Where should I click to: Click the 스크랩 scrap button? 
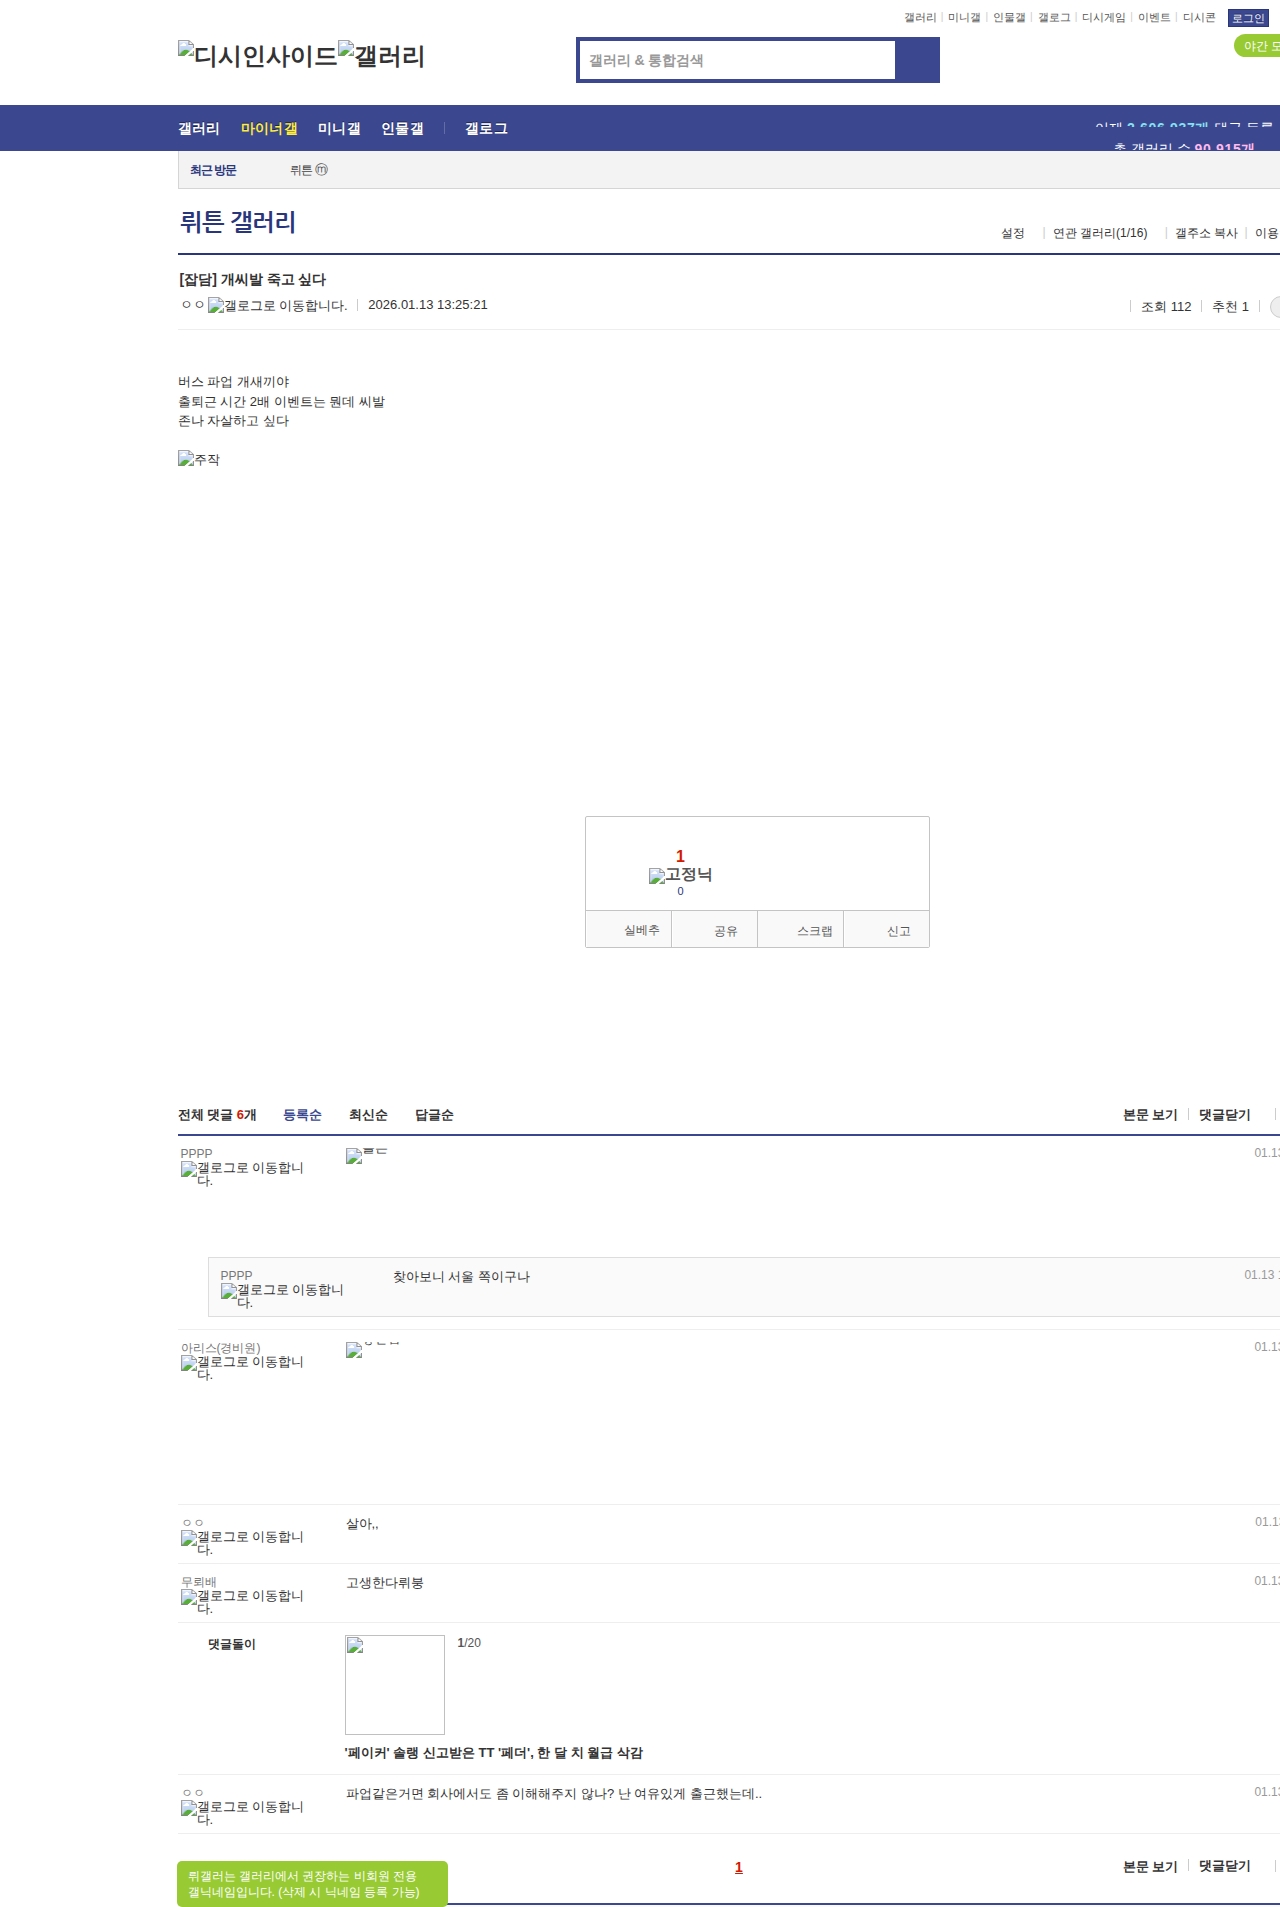tap(814, 931)
